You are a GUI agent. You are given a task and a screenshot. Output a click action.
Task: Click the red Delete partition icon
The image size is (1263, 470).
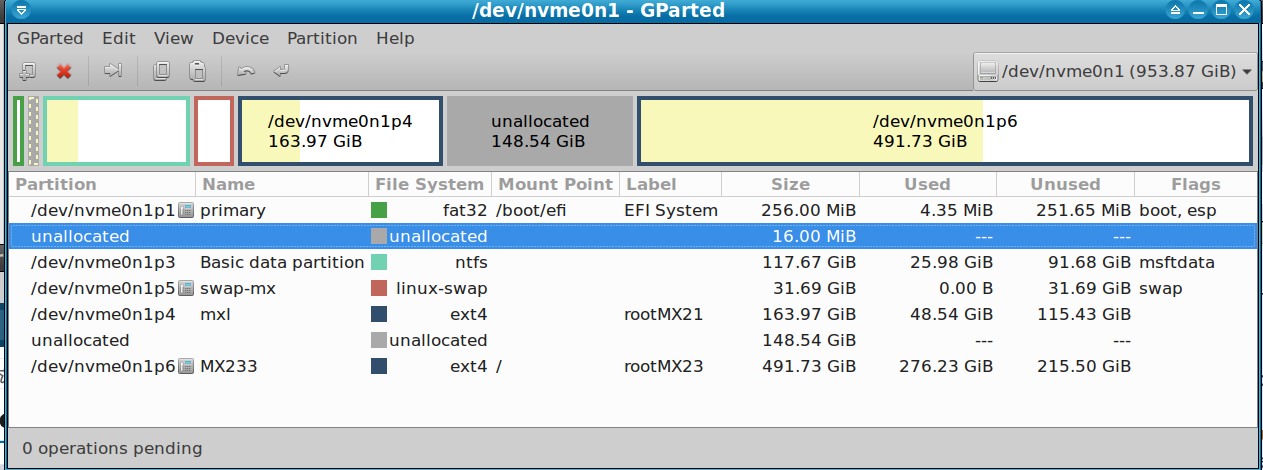coord(64,71)
